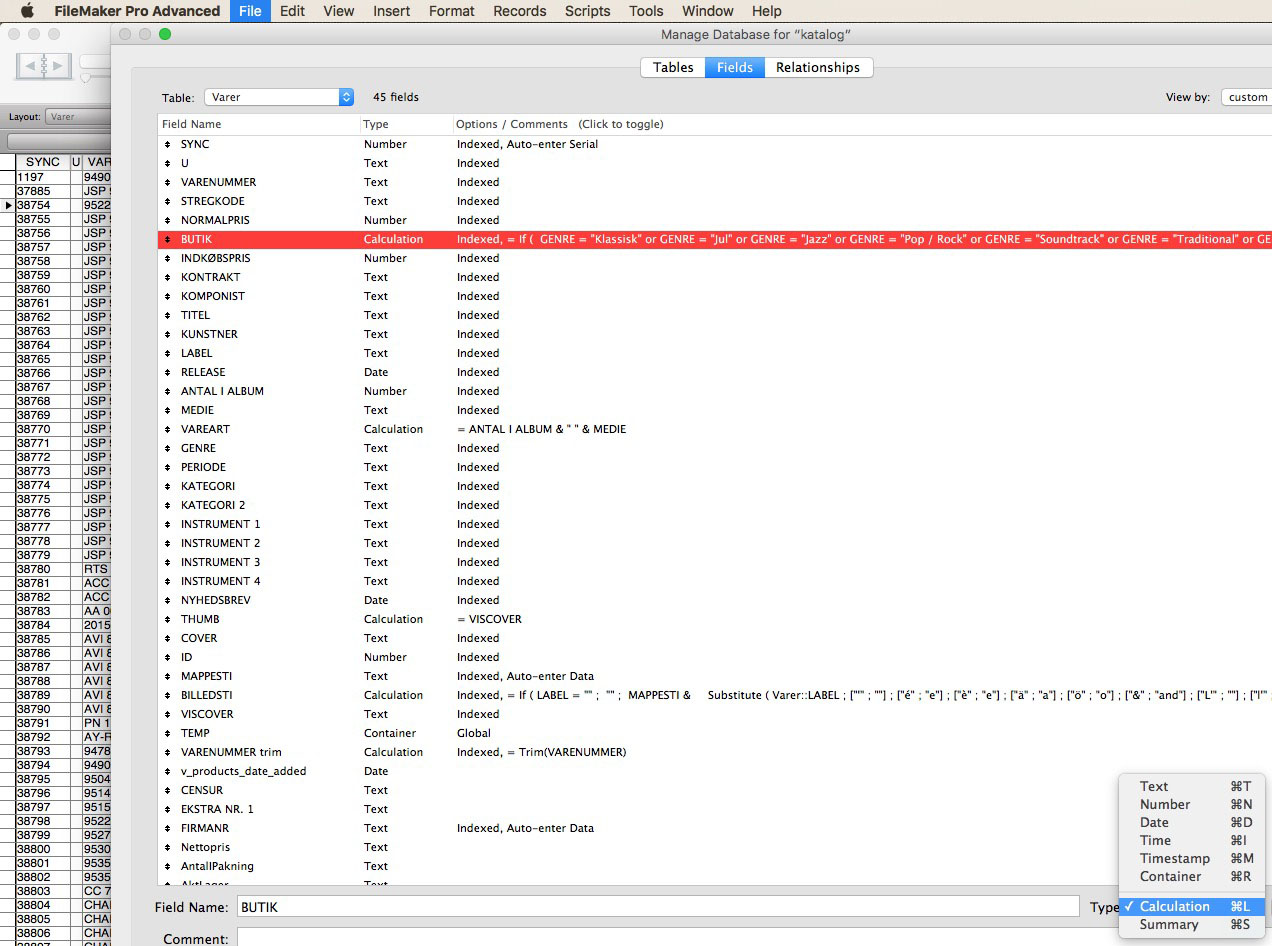This screenshot has height=946, width=1272.
Task: Open the Records menu
Action: pos(519,11)
